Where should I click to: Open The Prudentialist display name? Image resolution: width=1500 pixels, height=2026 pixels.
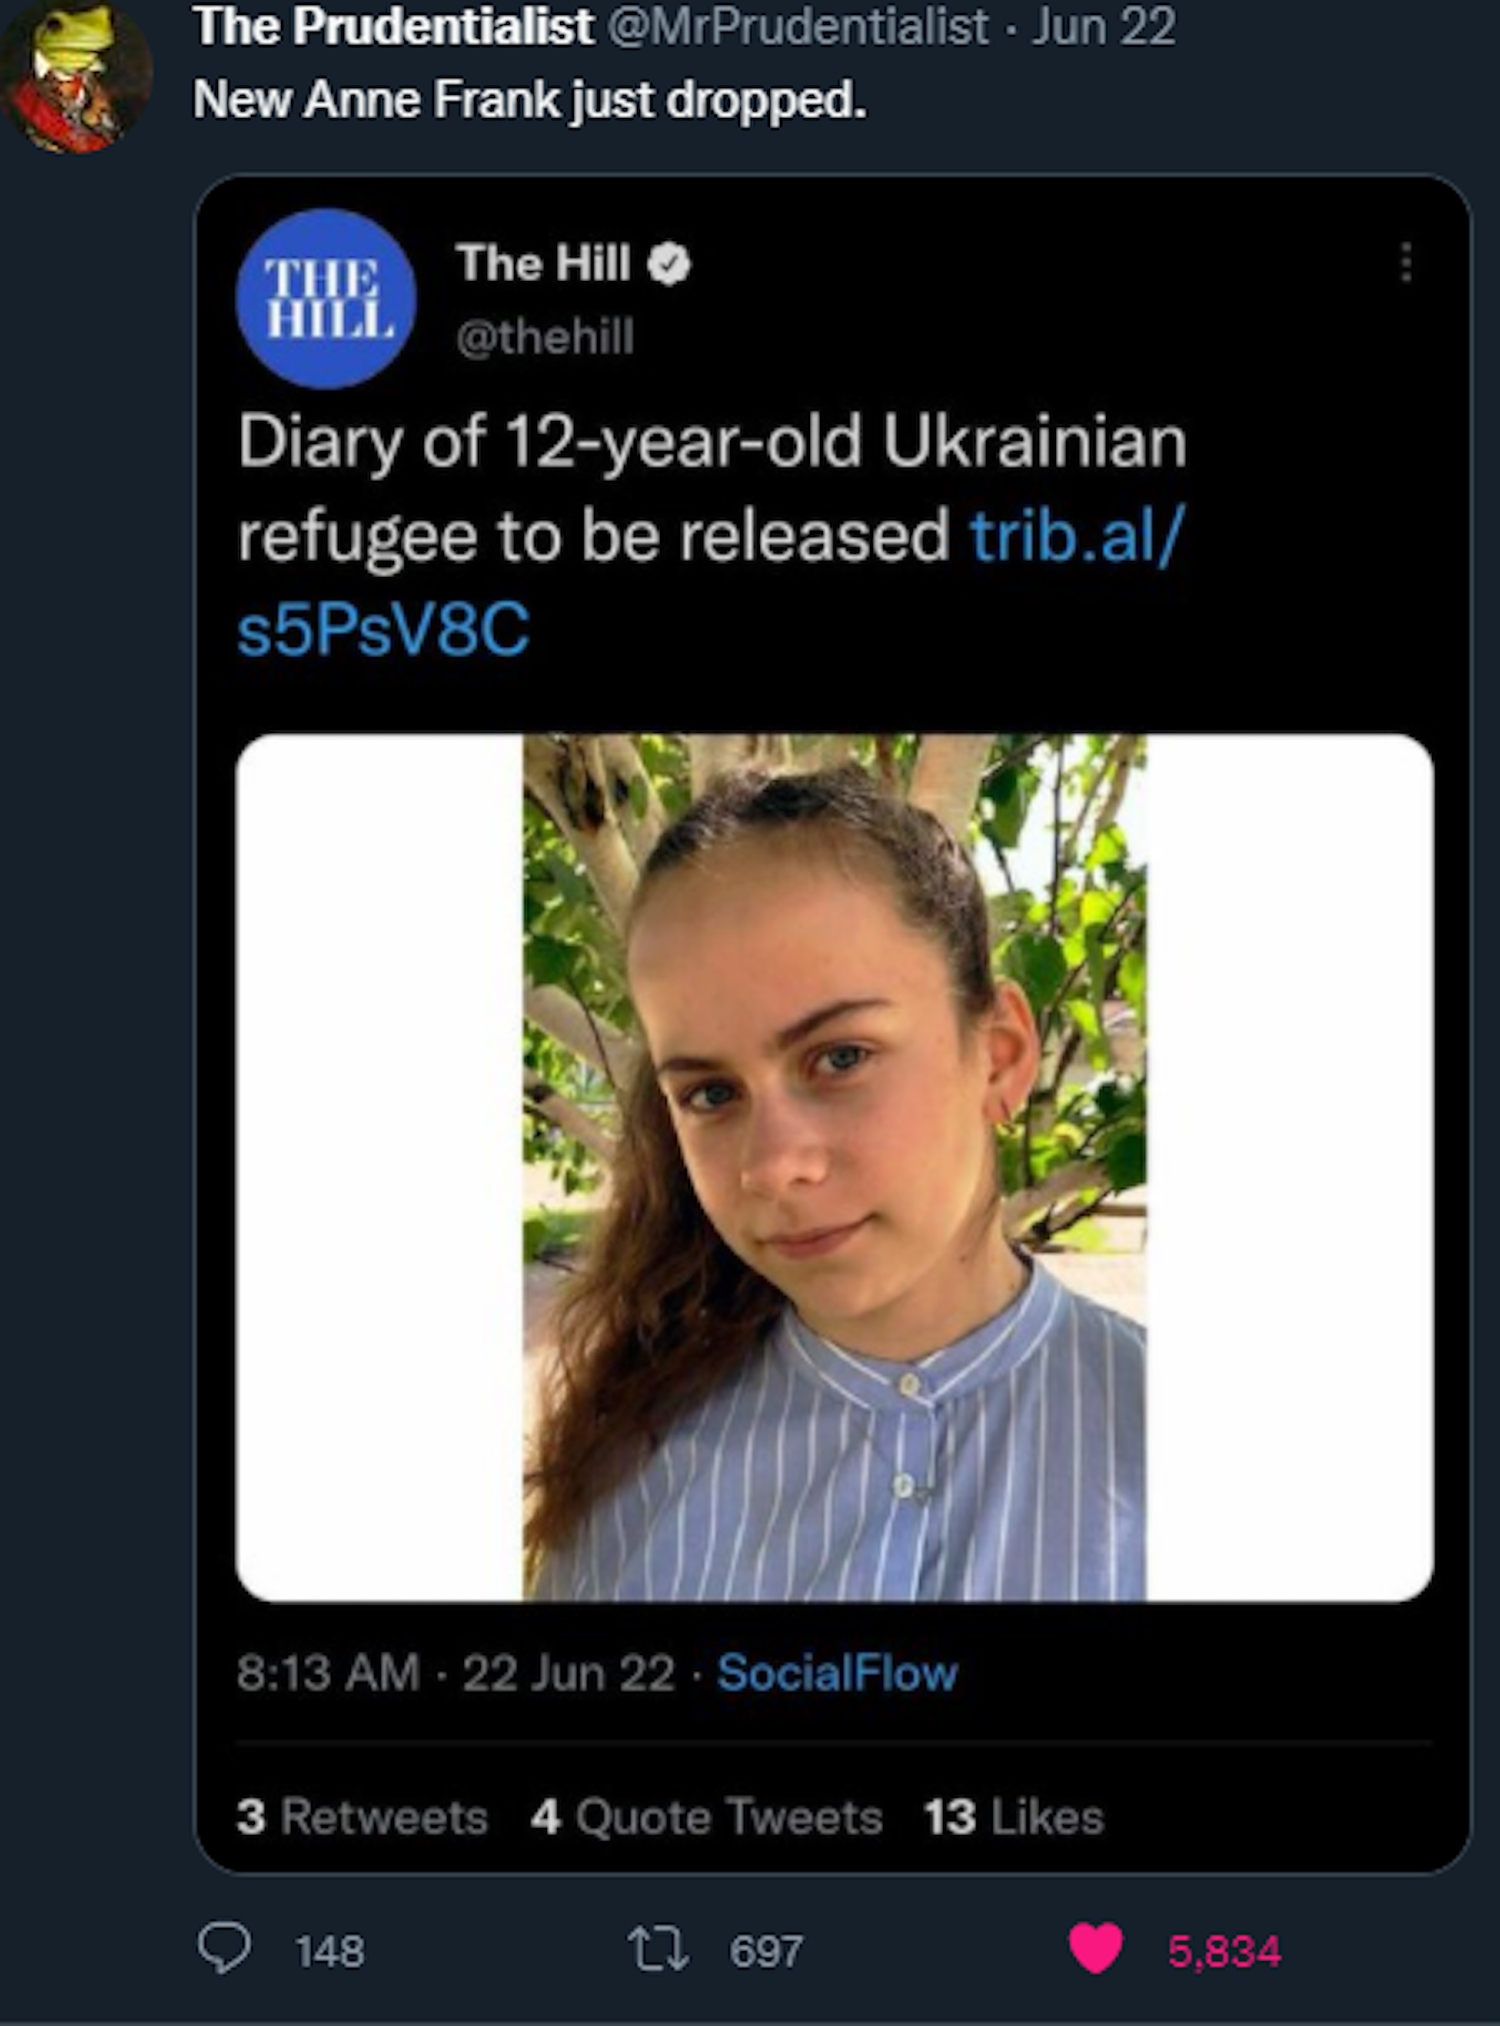[x=393, y=27]
